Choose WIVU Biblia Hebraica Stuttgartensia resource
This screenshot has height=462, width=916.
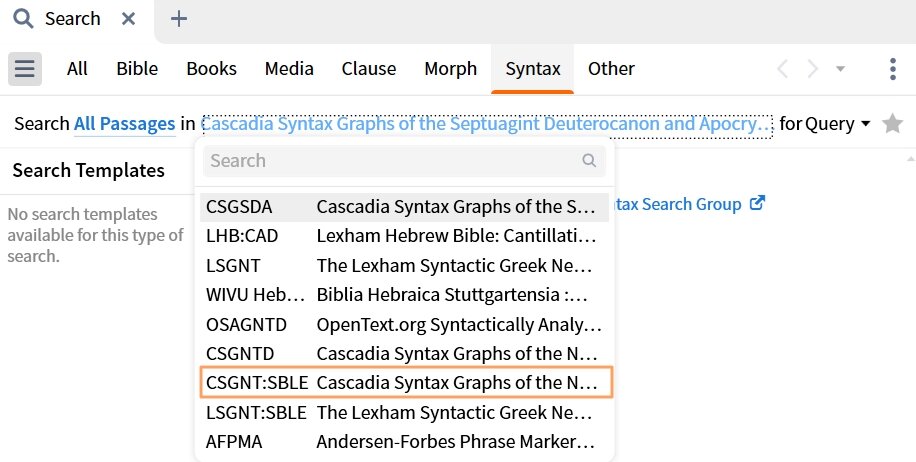pyautogui.click(x=404, y=295)
